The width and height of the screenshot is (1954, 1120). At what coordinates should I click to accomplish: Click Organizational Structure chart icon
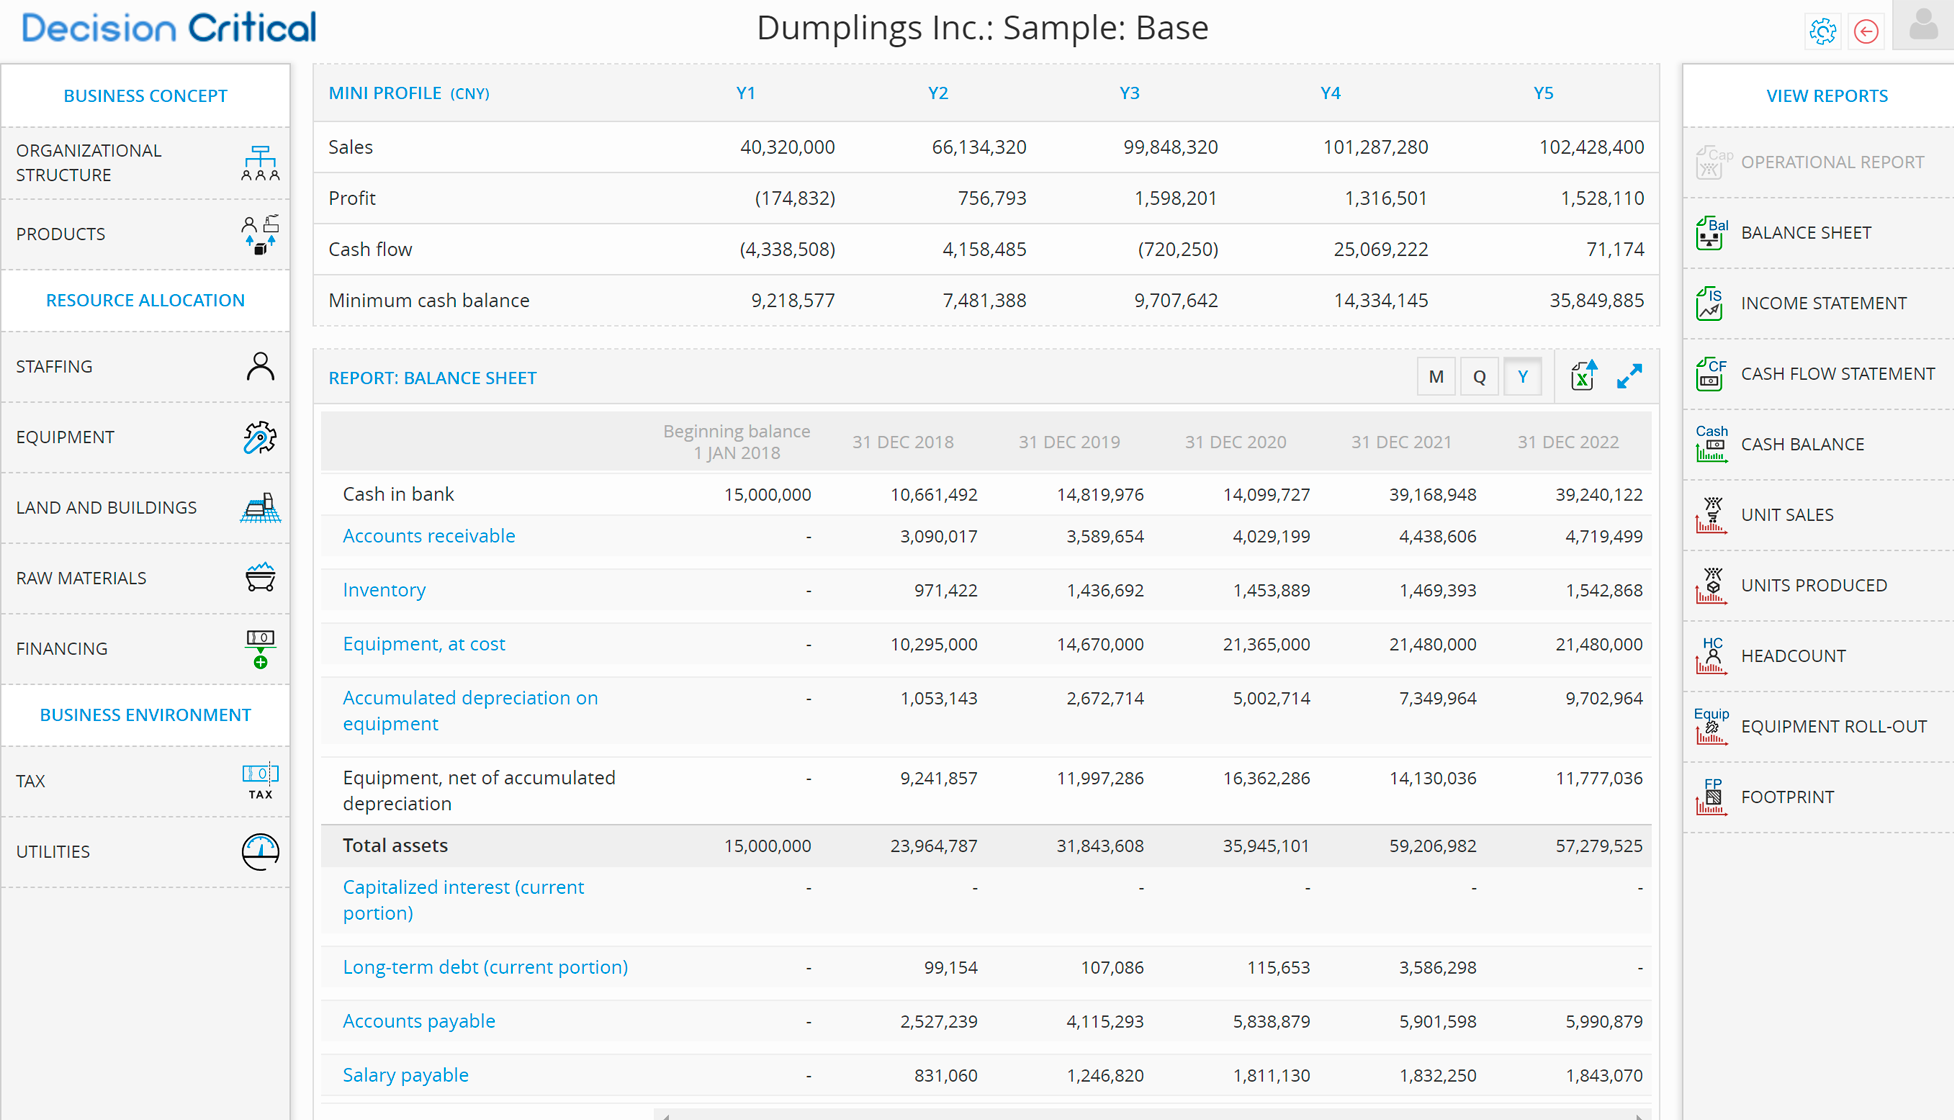pyautogui.click(x=260, y=162)
